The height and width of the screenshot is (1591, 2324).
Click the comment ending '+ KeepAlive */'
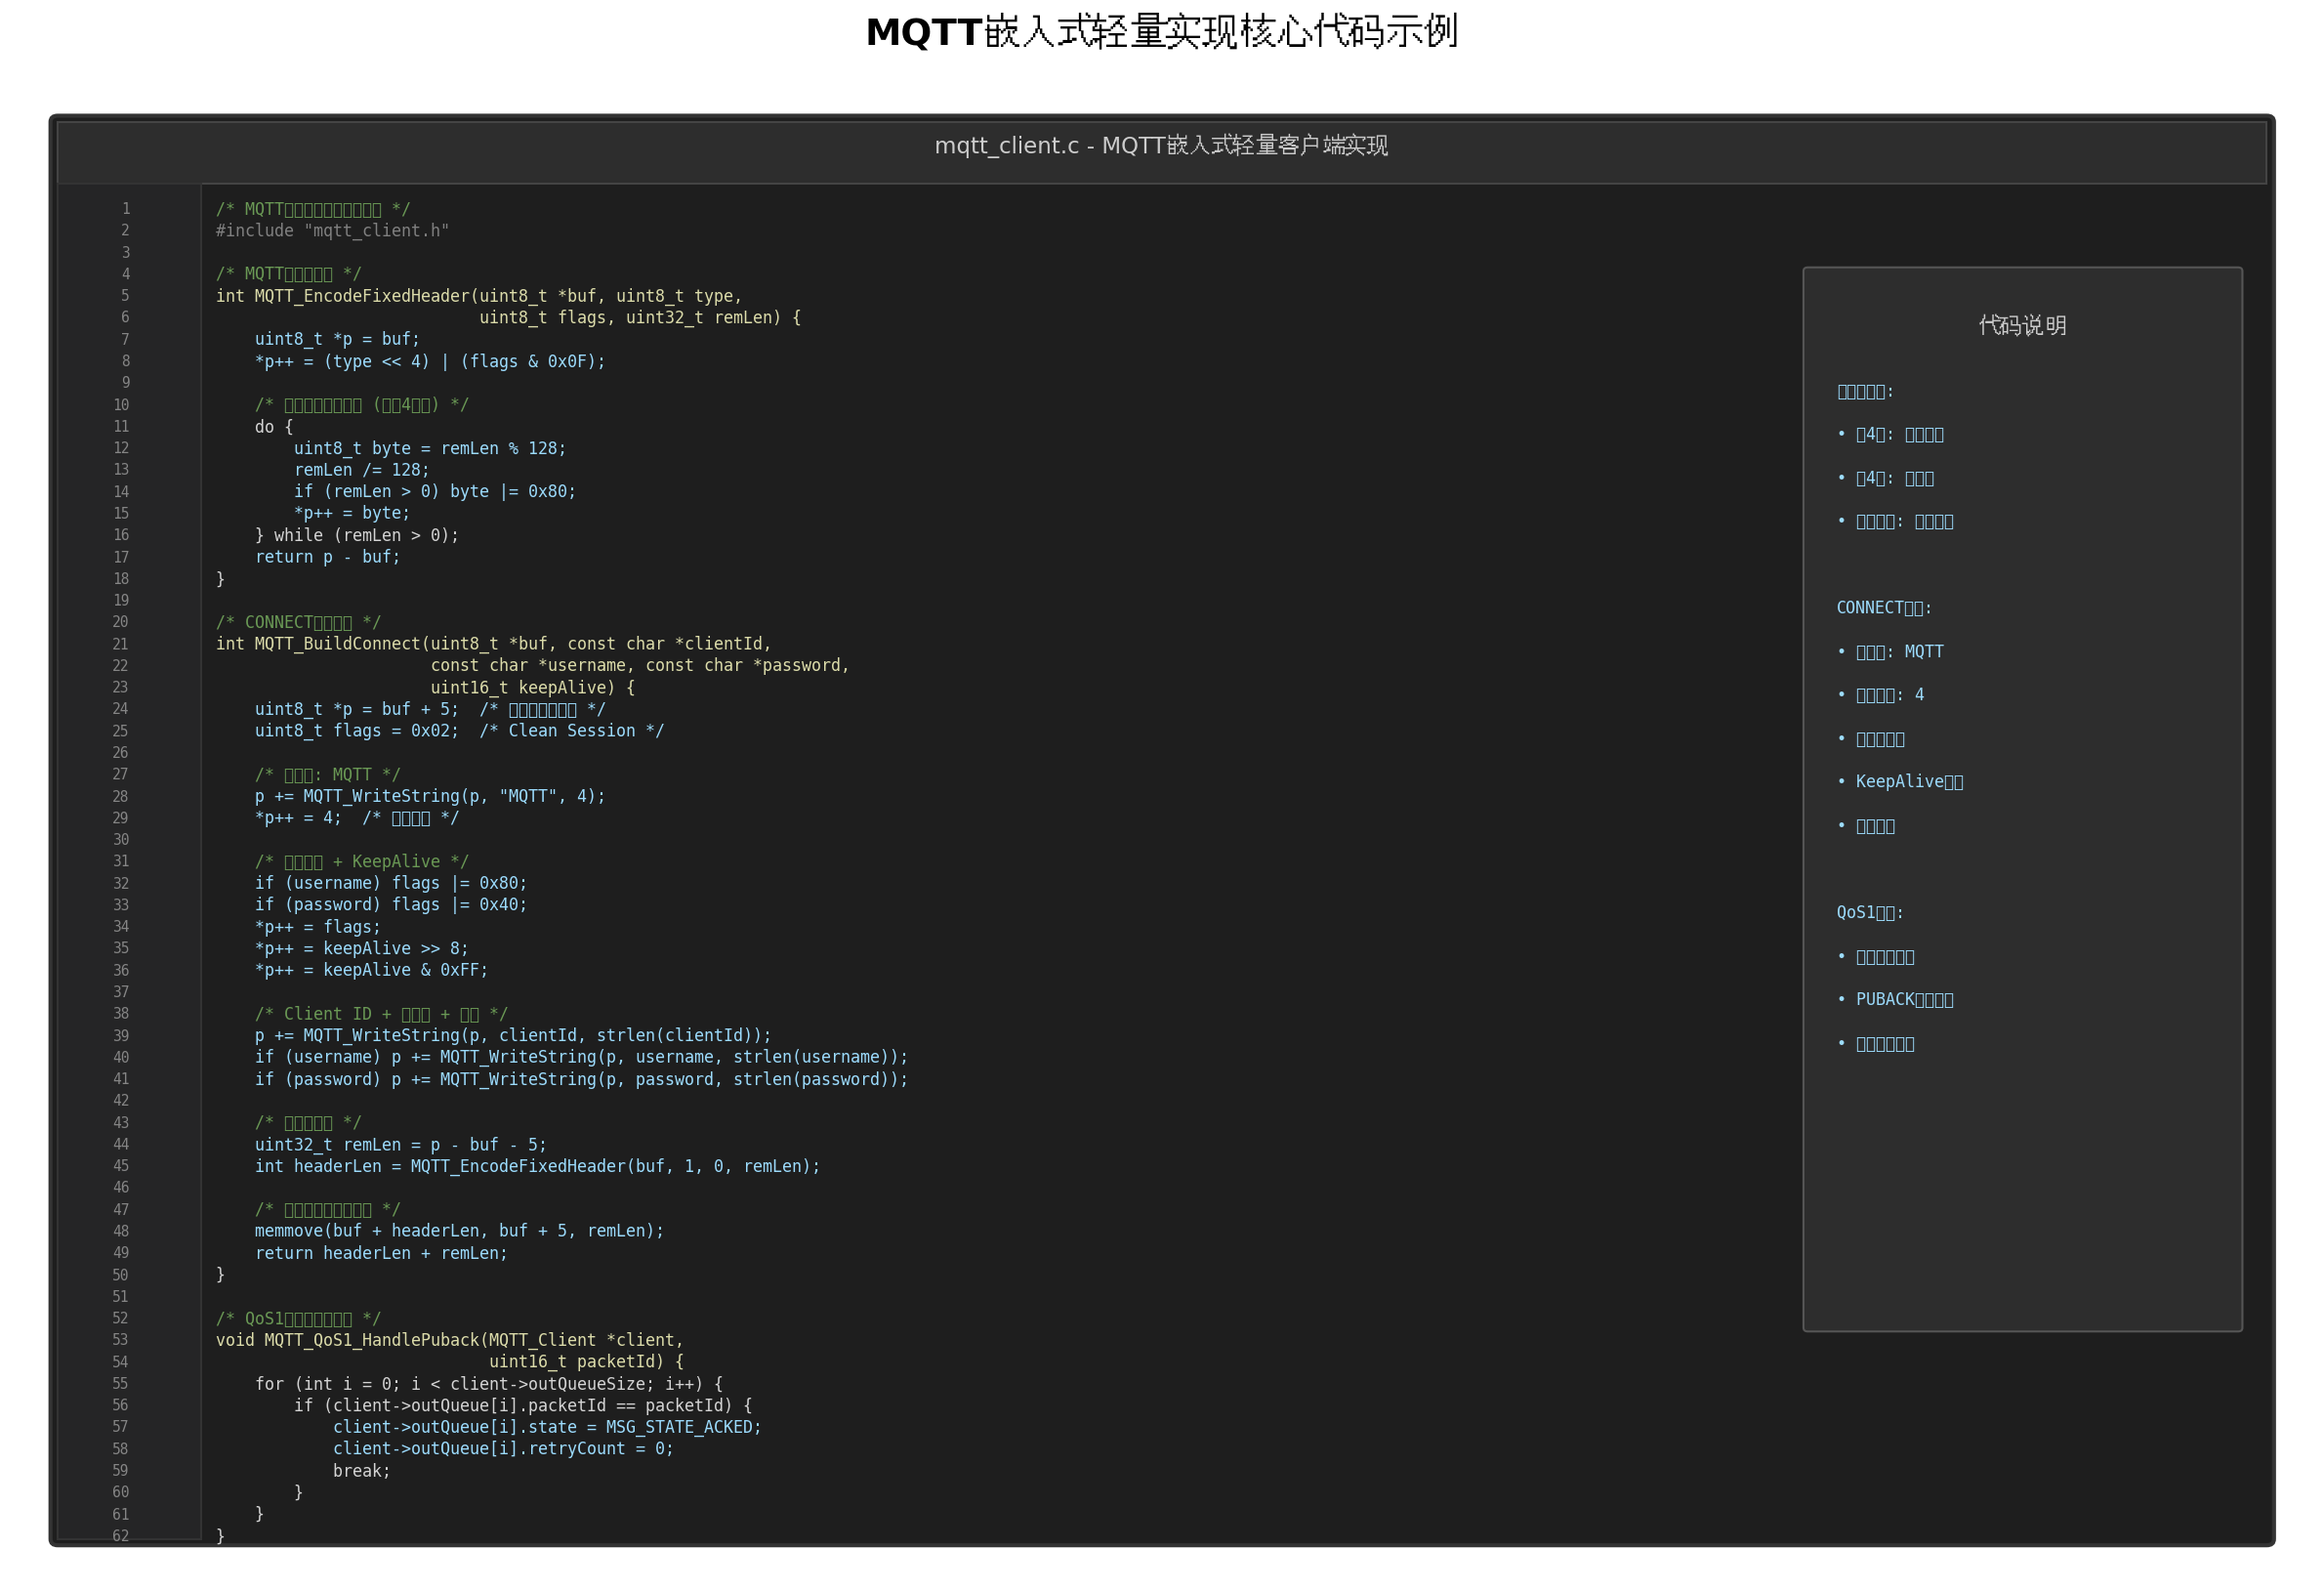tap(362, 861)
